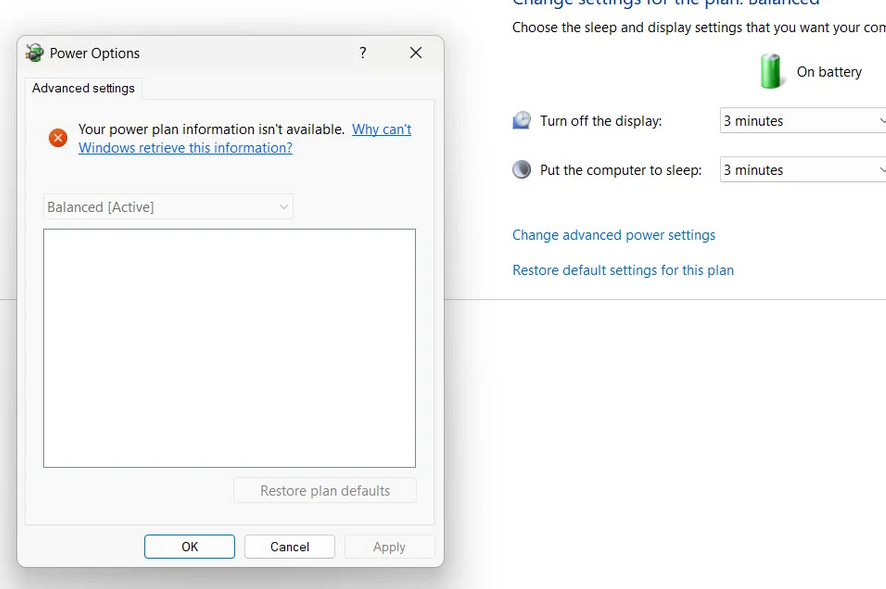Click the Apply button
The image size is (886, 589).
[389, 547]
